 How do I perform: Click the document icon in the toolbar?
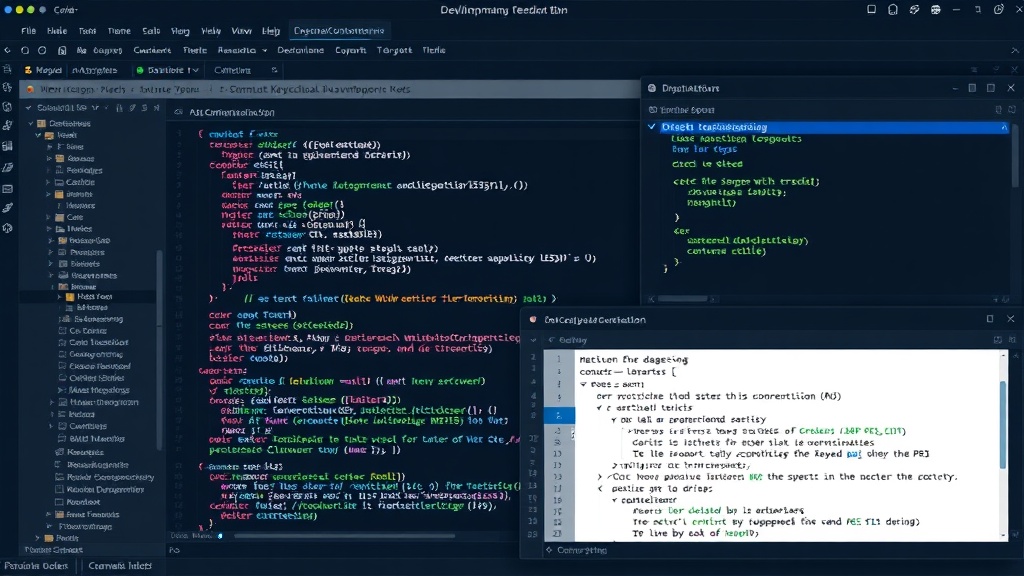(x=62, y=50)
